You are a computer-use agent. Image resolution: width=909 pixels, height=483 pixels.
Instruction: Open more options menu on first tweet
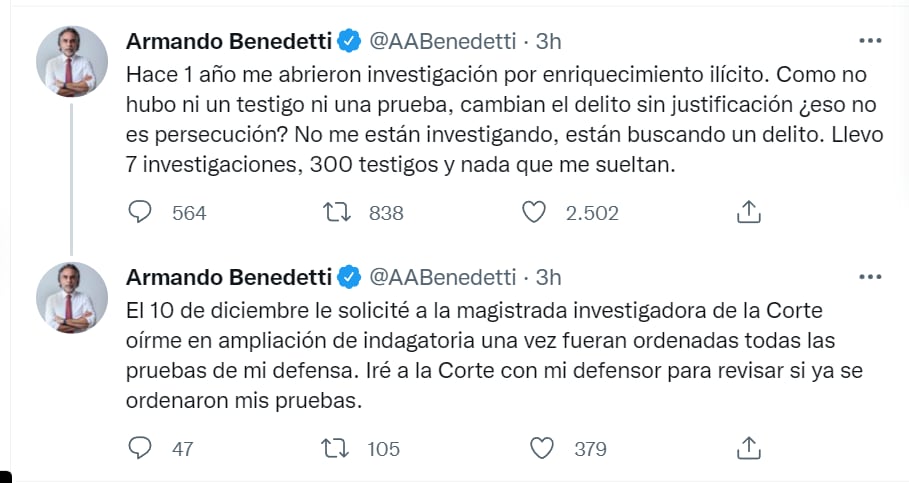coord(869,41)
